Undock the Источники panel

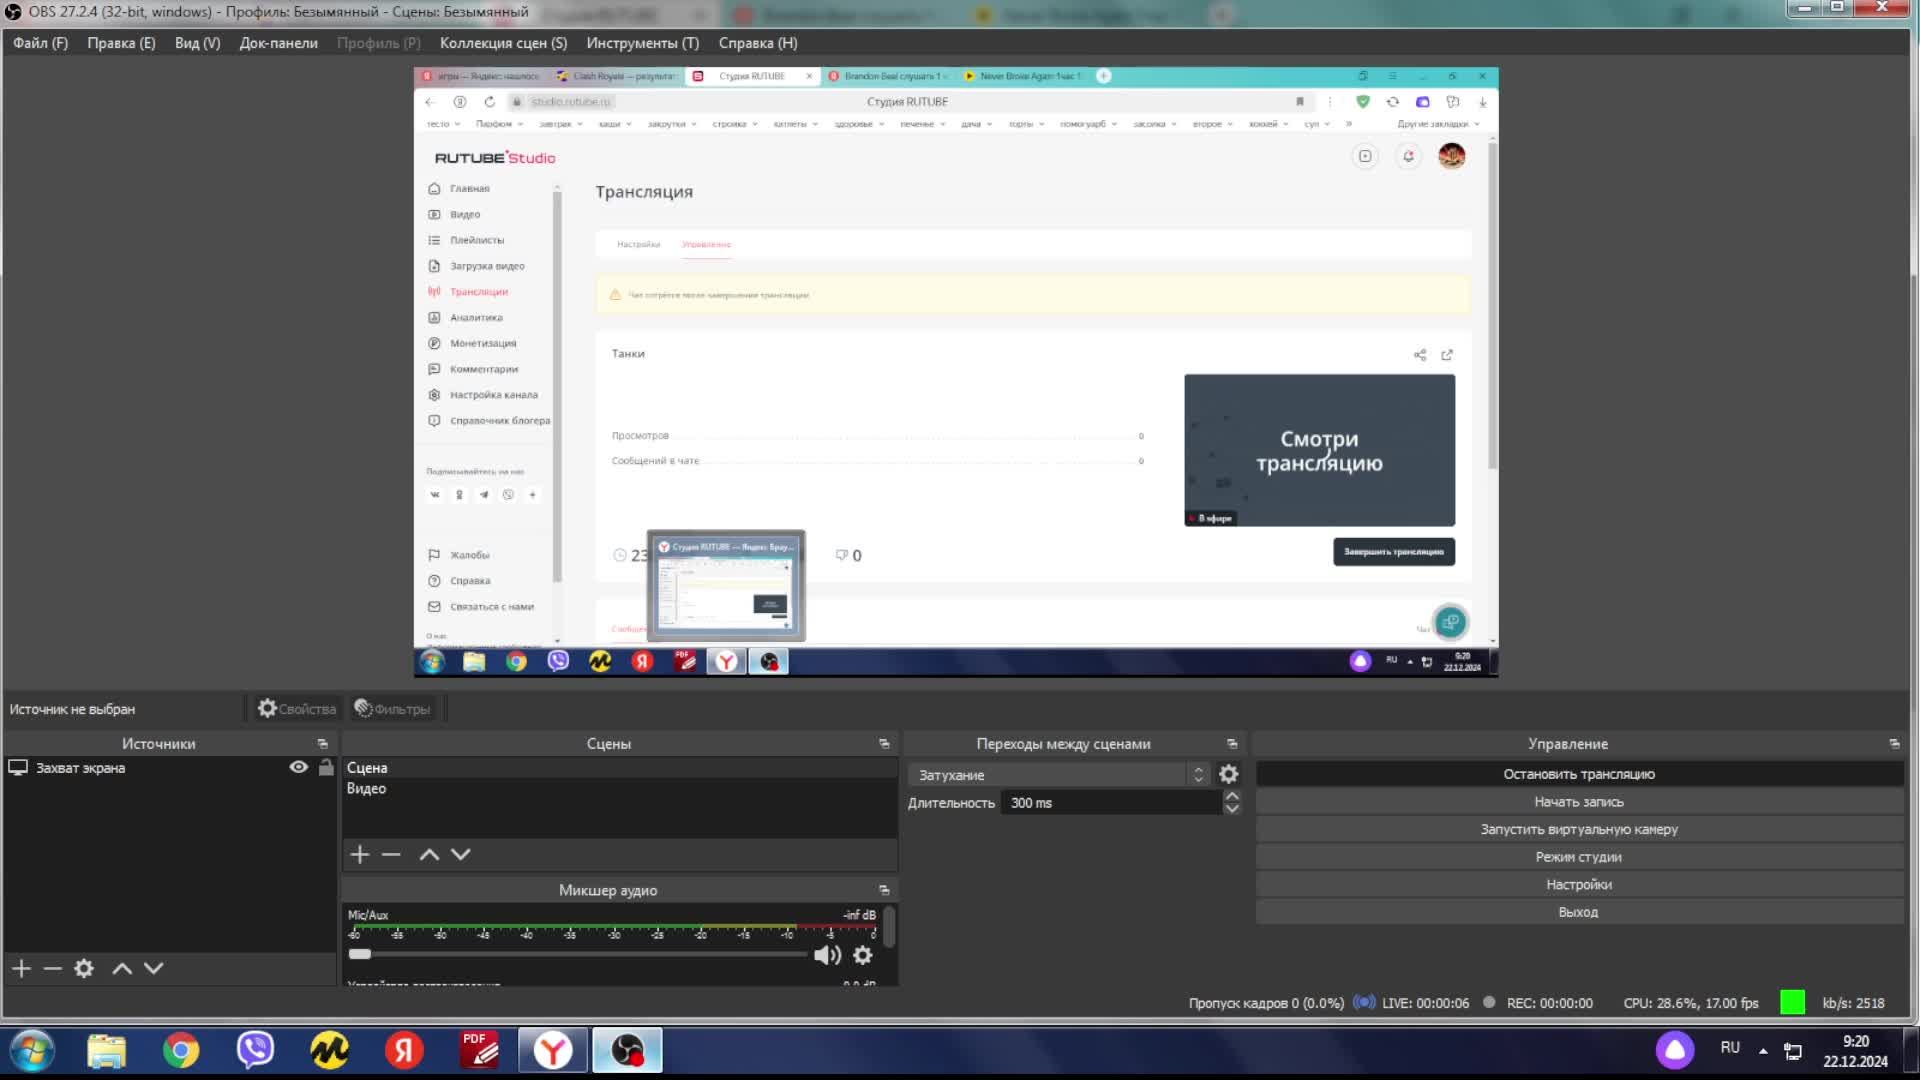322,744
